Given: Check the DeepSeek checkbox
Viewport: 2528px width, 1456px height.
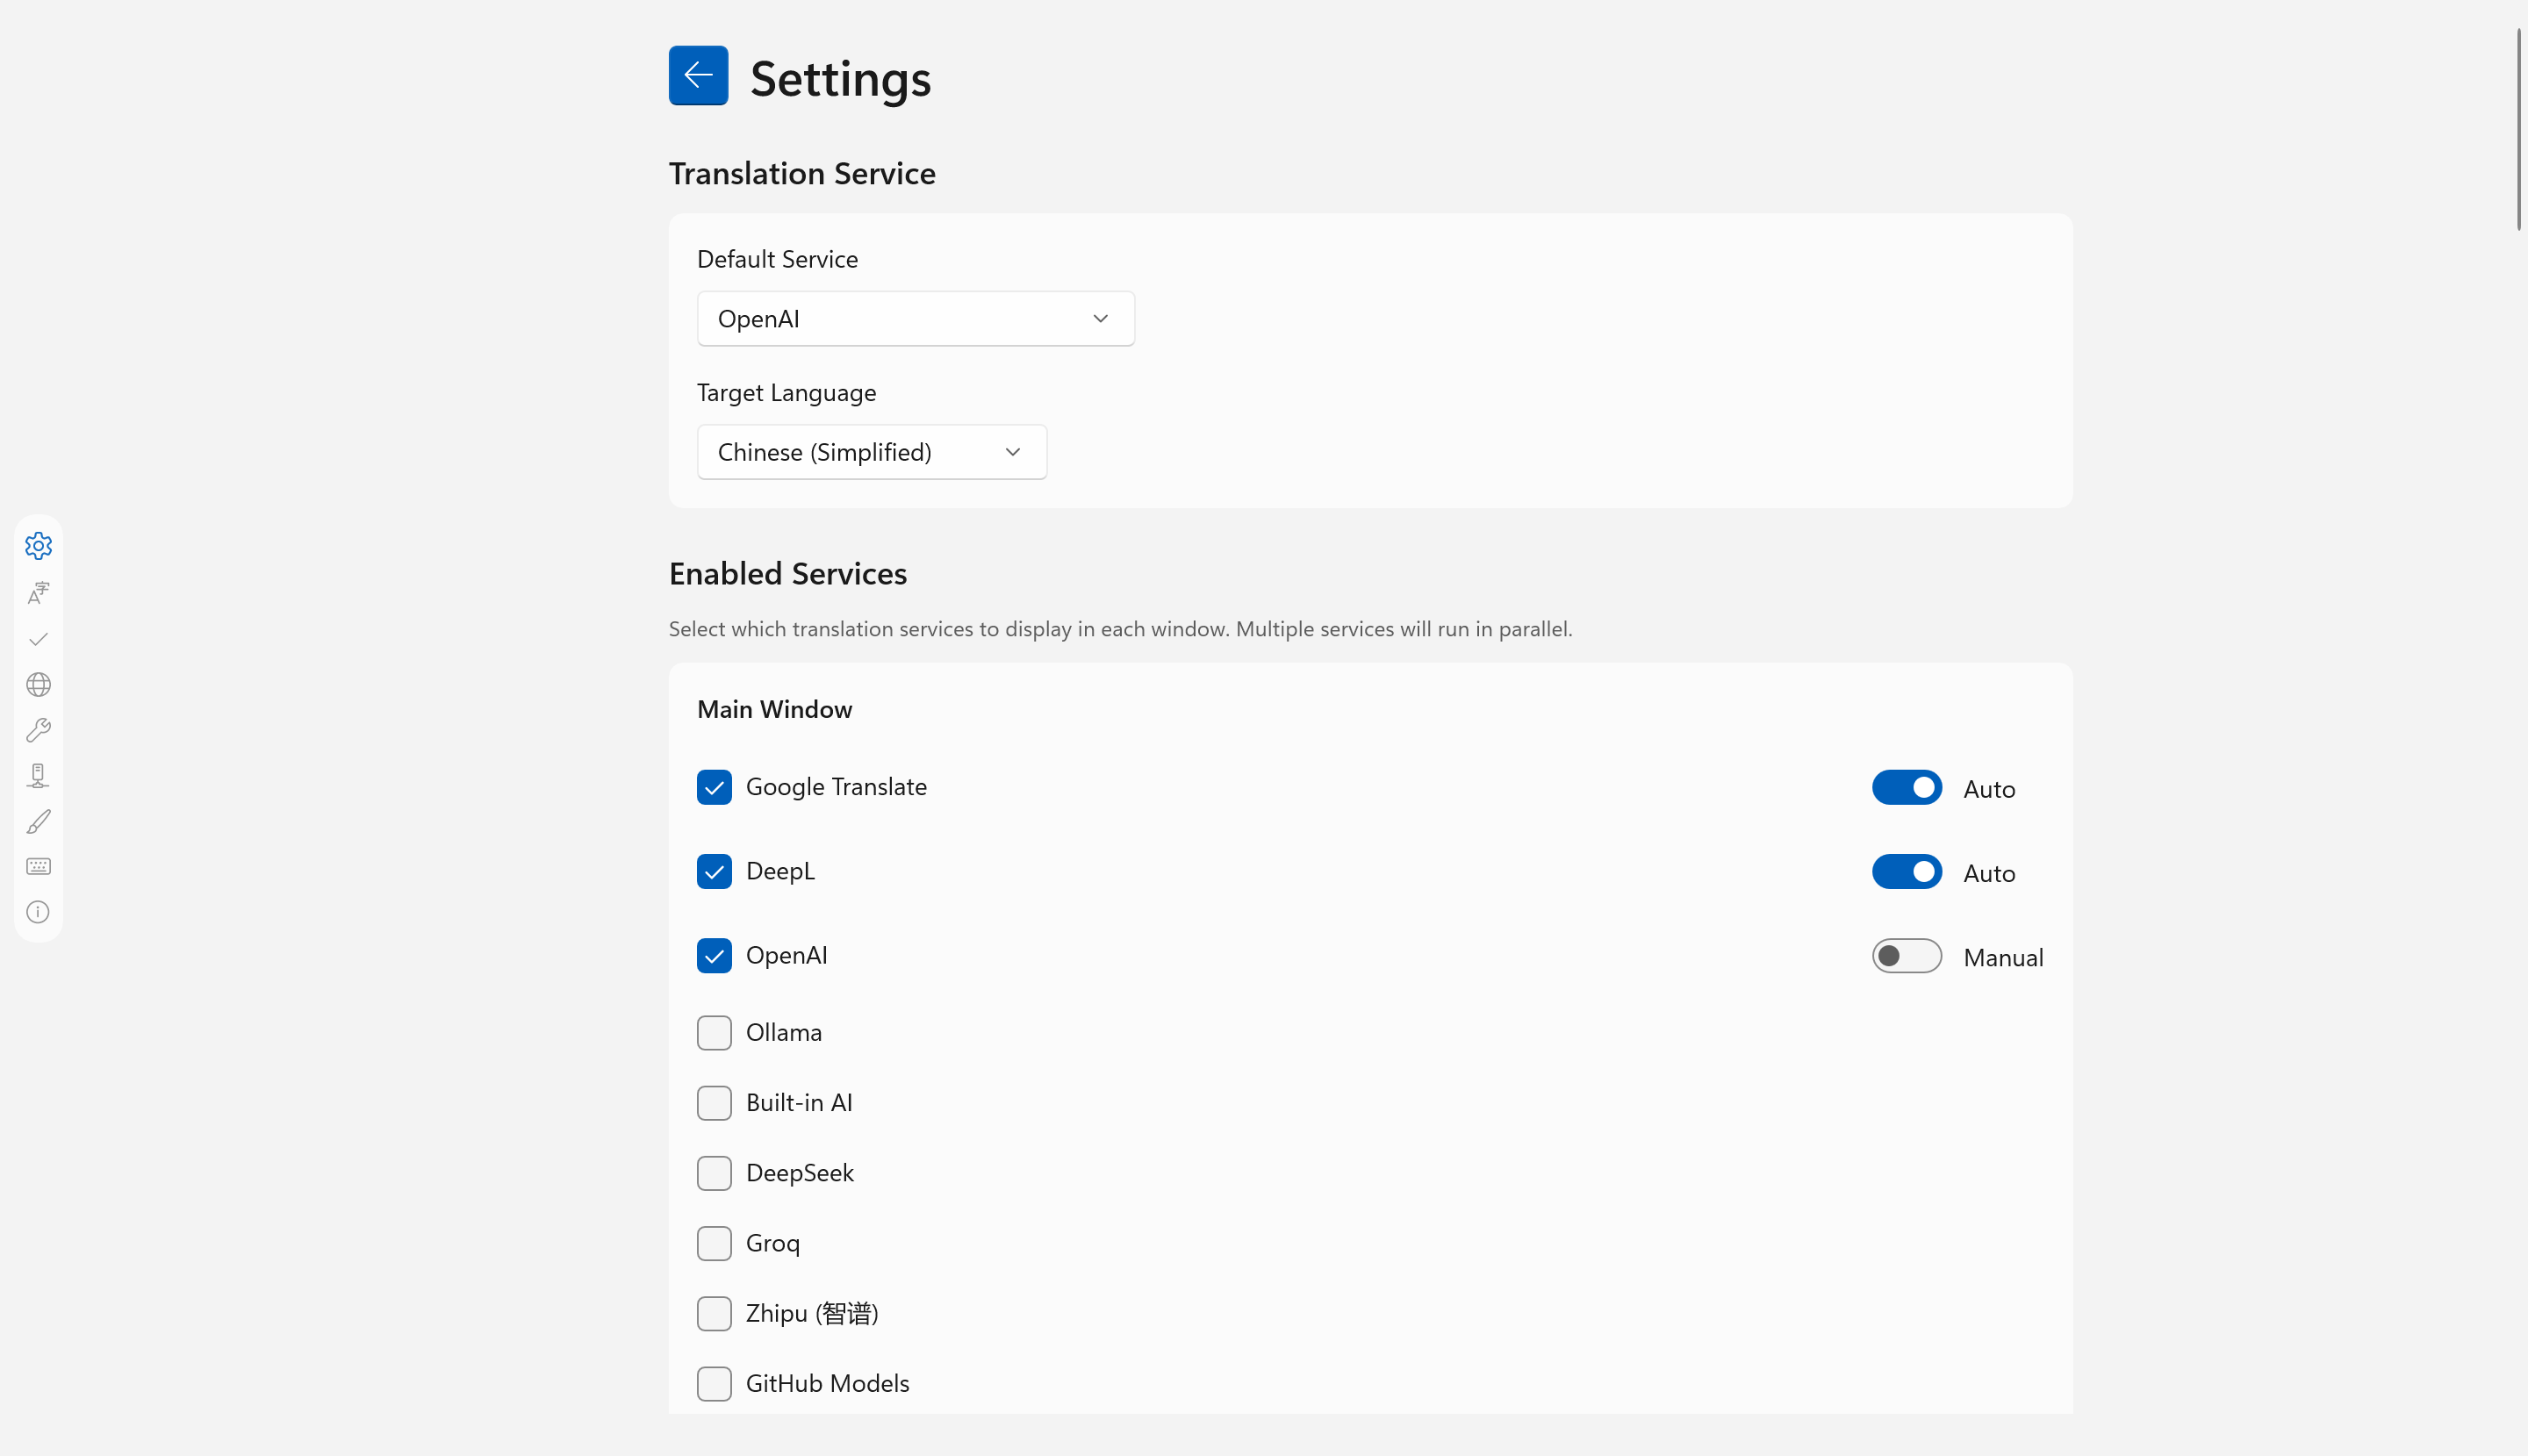Looking at the screenshot, I should coord(714,1173).
